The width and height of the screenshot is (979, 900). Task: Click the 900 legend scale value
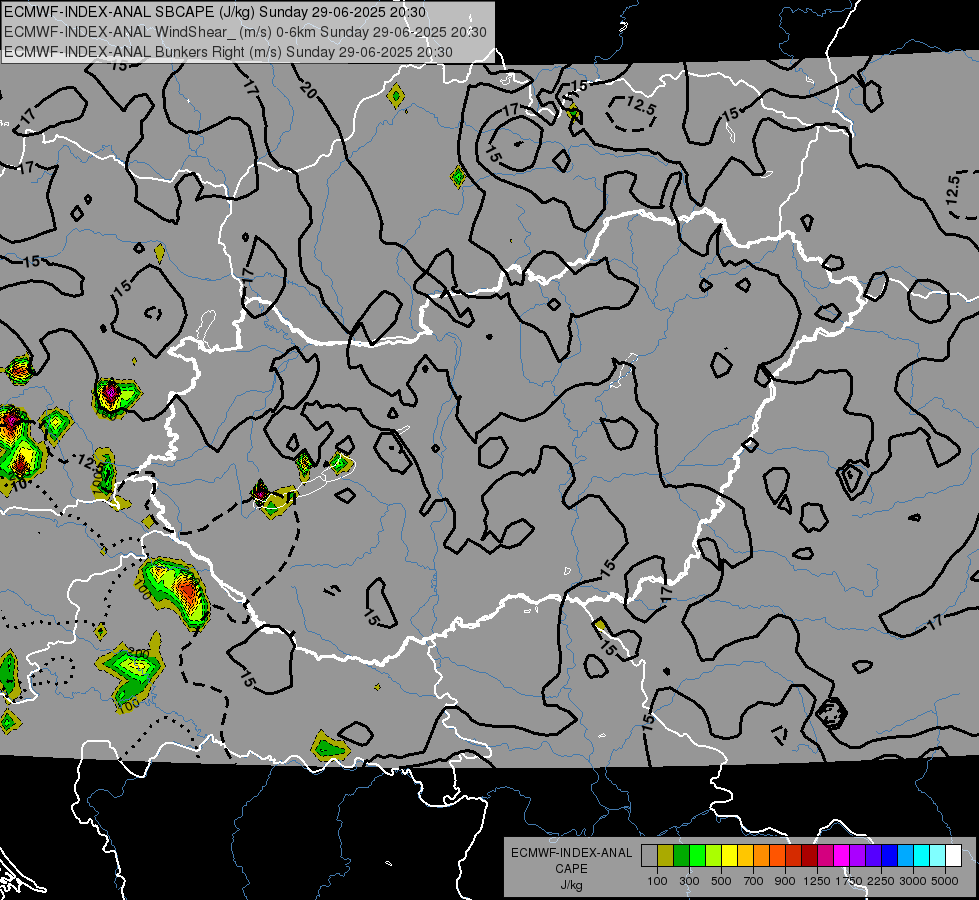pos(785,881)
